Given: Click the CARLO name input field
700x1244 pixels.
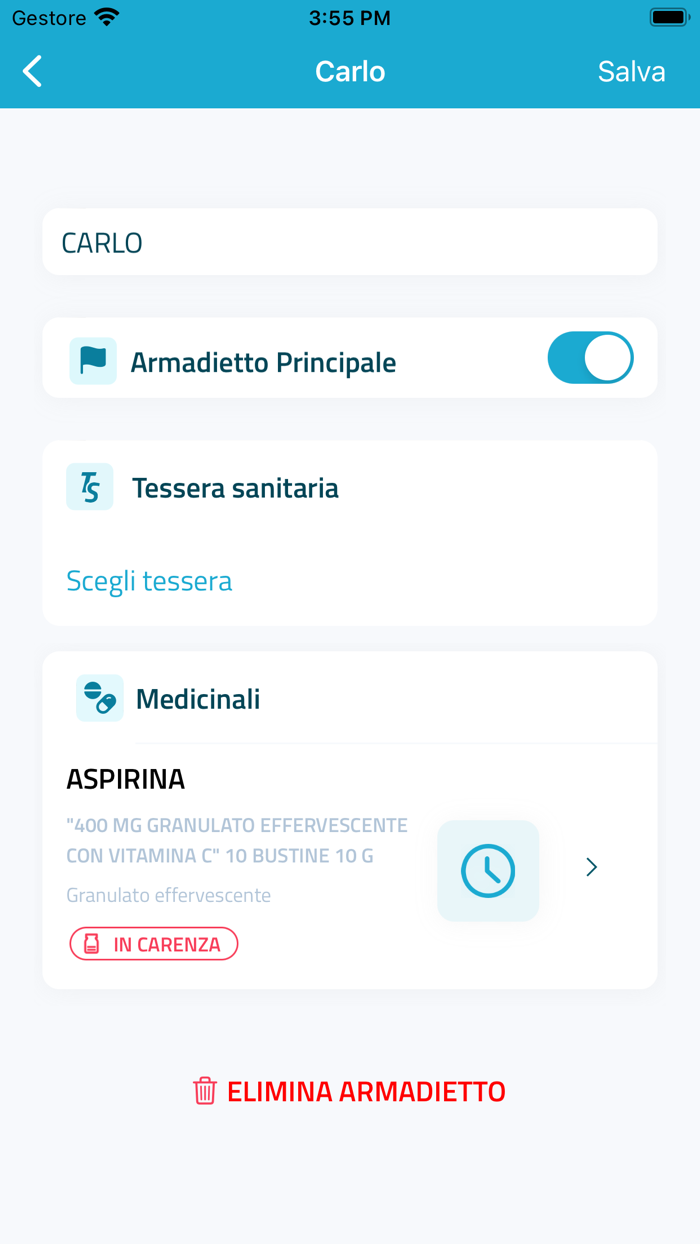Looking at the screenshot, I should pos(349,241).
